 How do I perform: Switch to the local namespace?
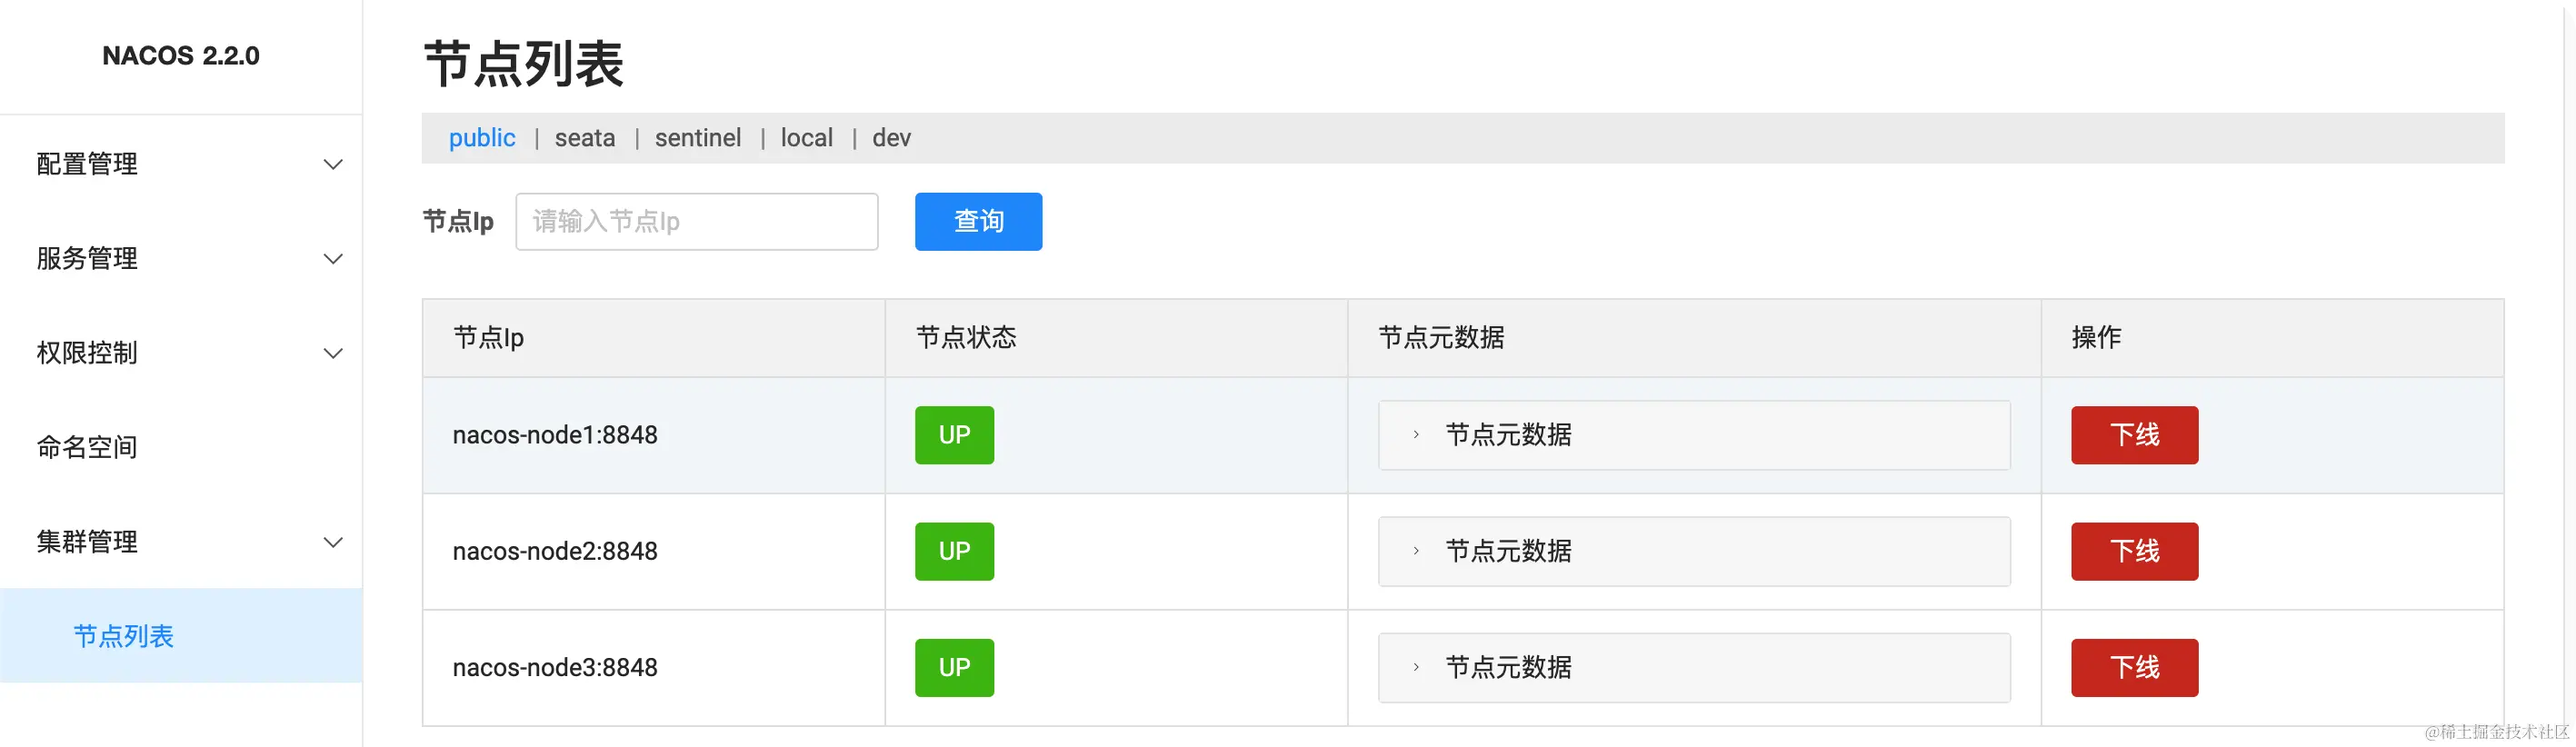point(806,138)
